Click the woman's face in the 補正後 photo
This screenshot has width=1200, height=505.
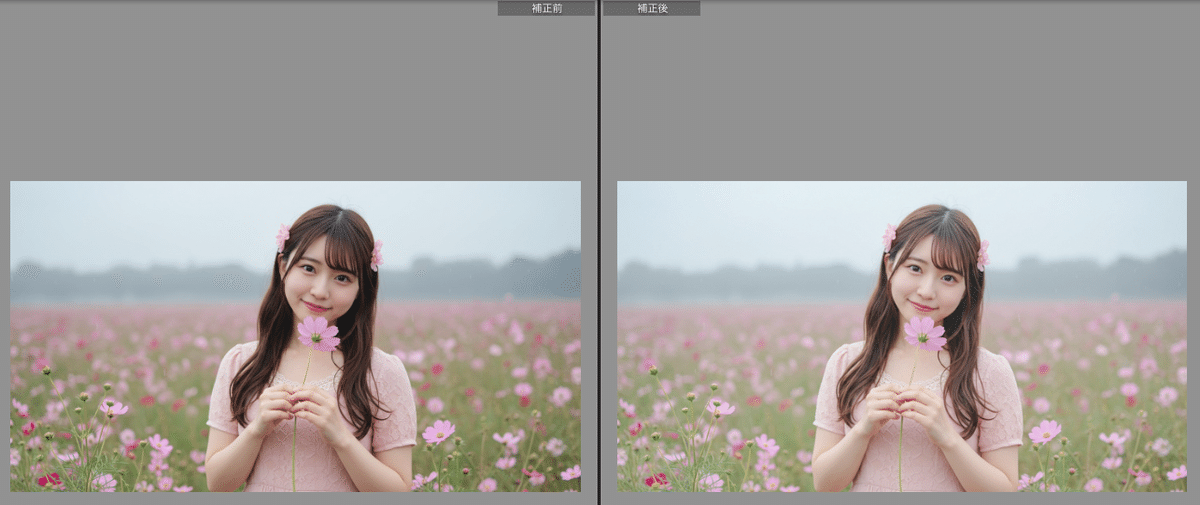929,275
